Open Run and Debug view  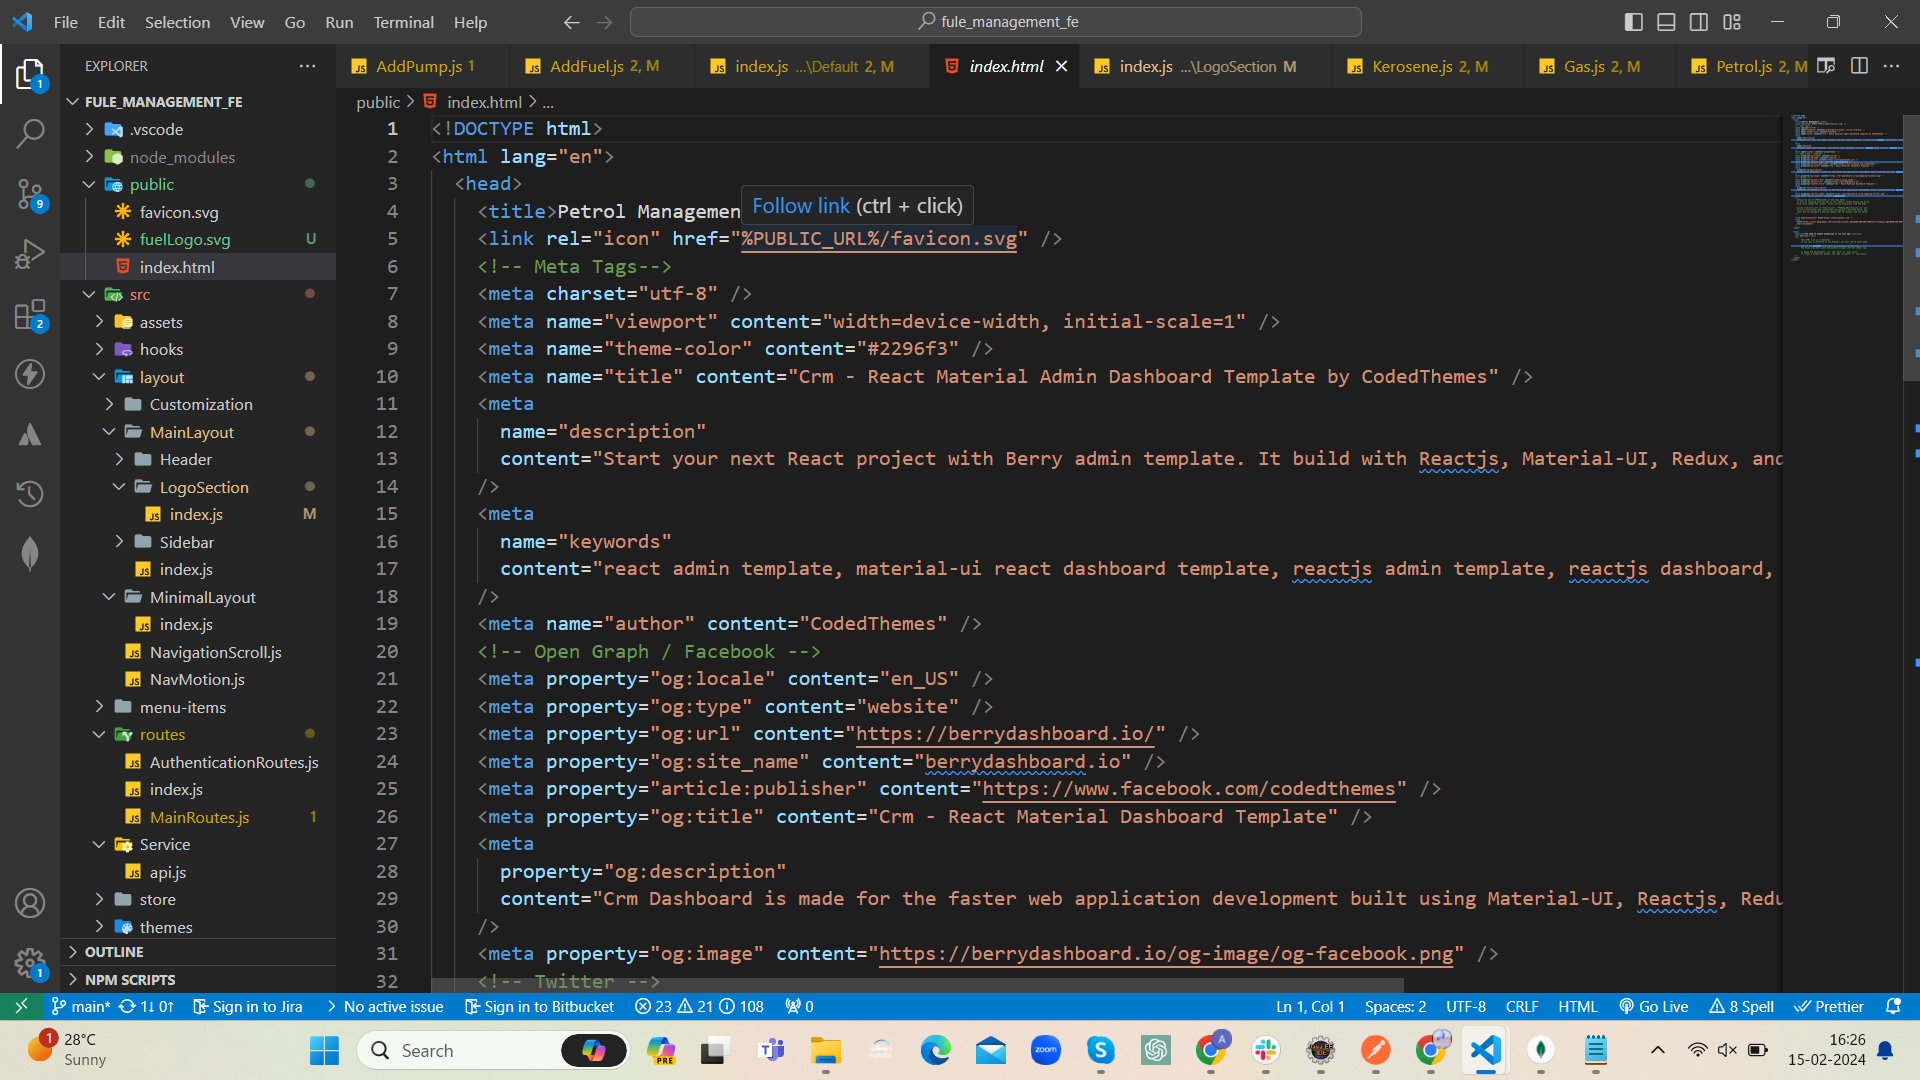click(30, 254)
